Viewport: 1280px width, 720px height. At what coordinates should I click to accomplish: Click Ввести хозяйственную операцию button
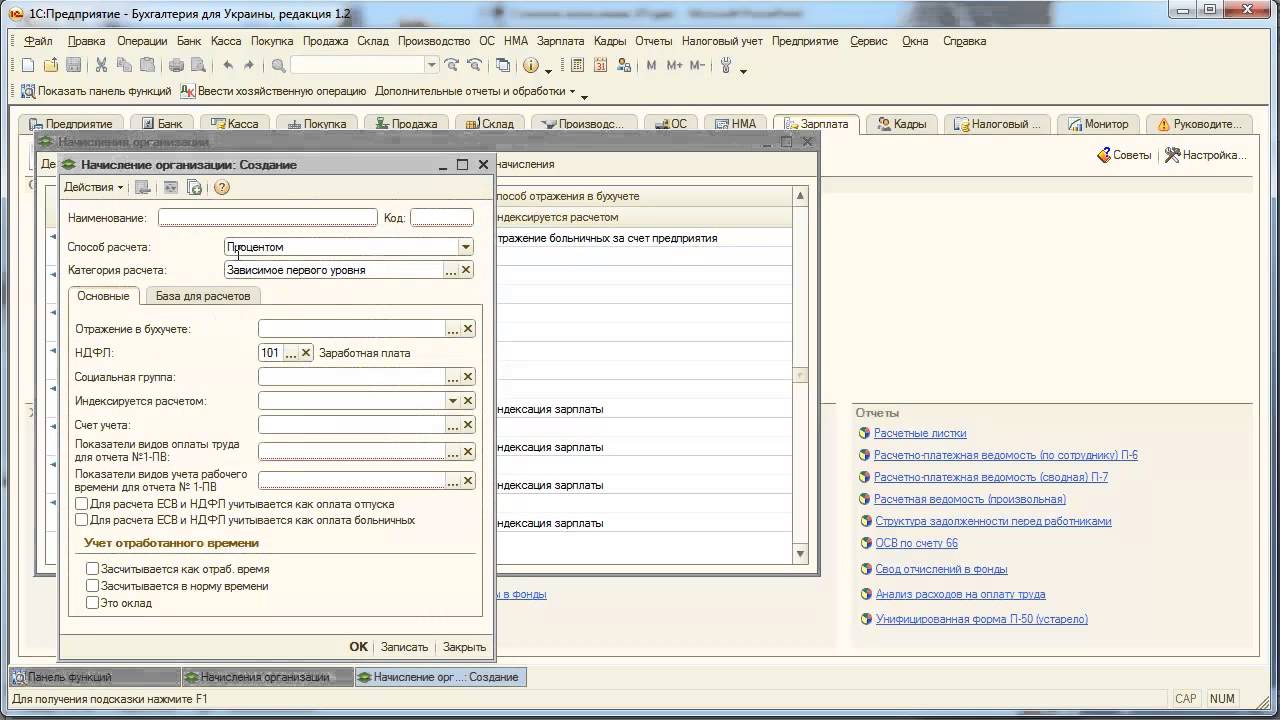273,91
